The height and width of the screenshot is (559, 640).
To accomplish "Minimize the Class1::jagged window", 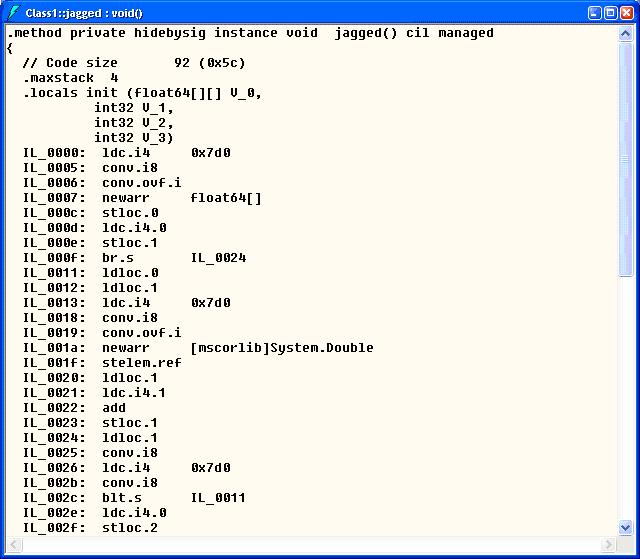I will pyautogui.click(x=595, y=13).
